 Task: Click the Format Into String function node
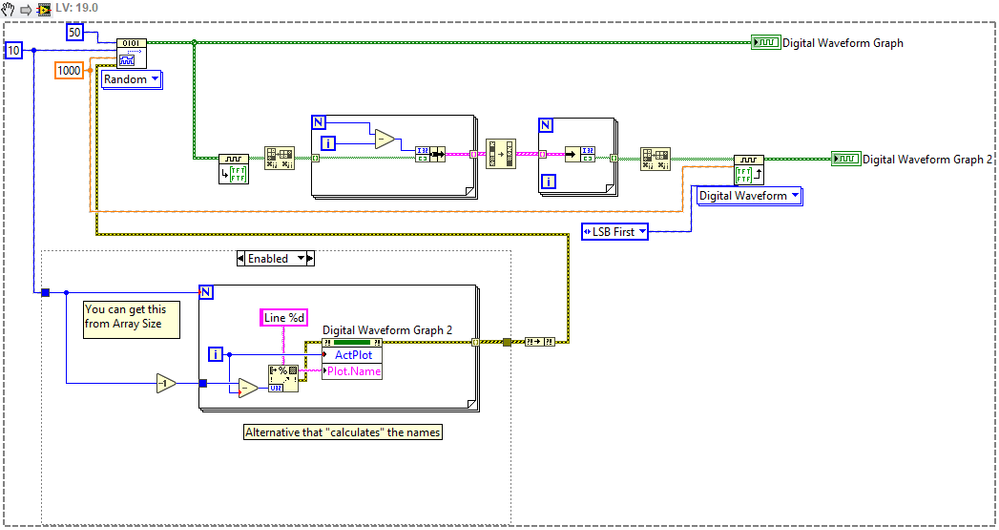(282, 378)
